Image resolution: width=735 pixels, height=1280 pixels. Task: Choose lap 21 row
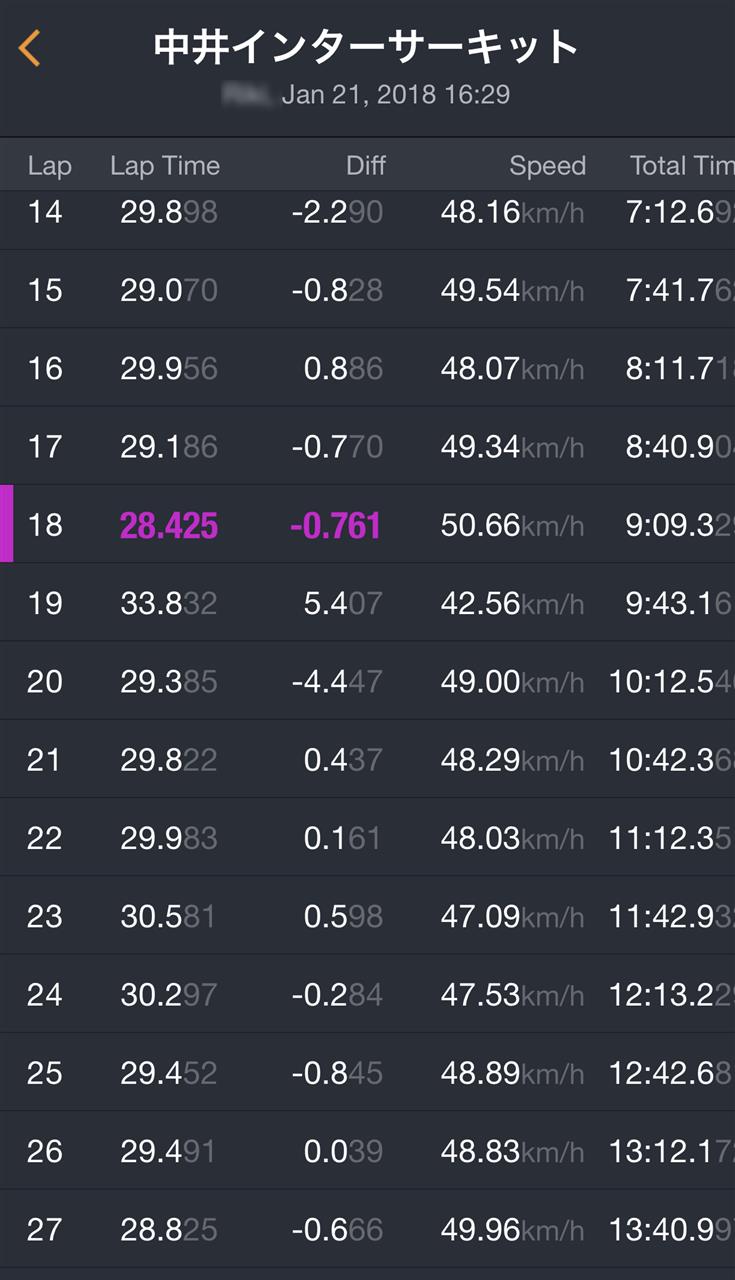[367, 760]
